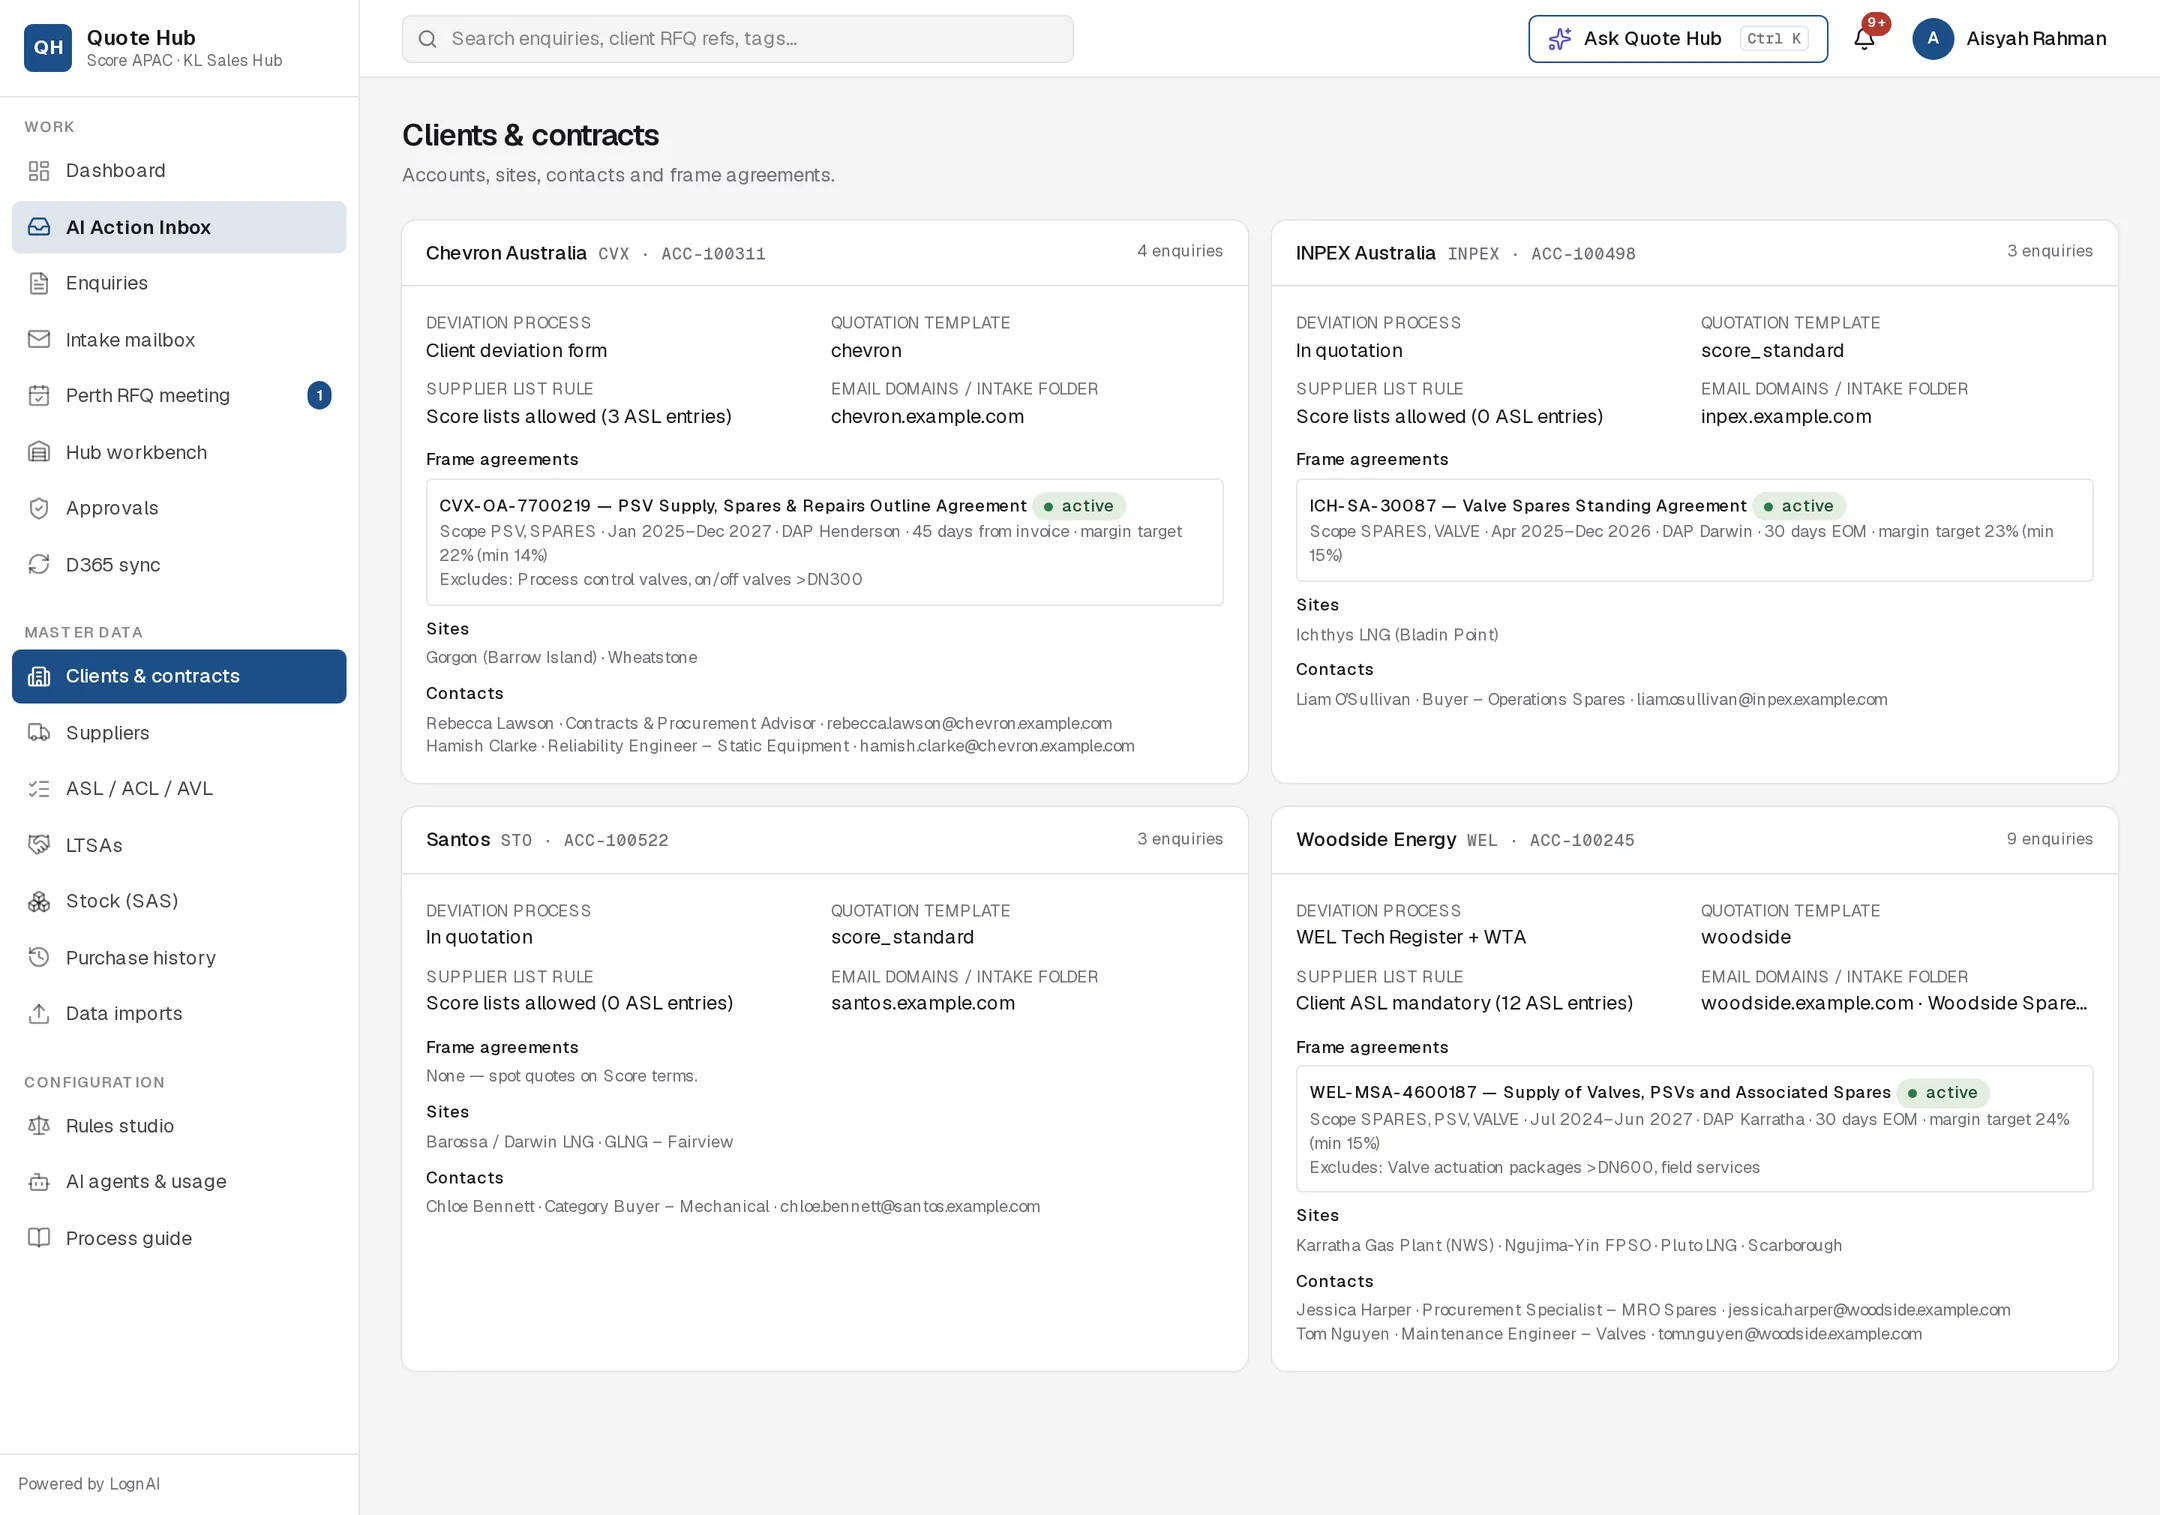Open the ASL / ACL / AVL checklist icon
This screenshot has height=1515, width=2160.
(39, 788)
